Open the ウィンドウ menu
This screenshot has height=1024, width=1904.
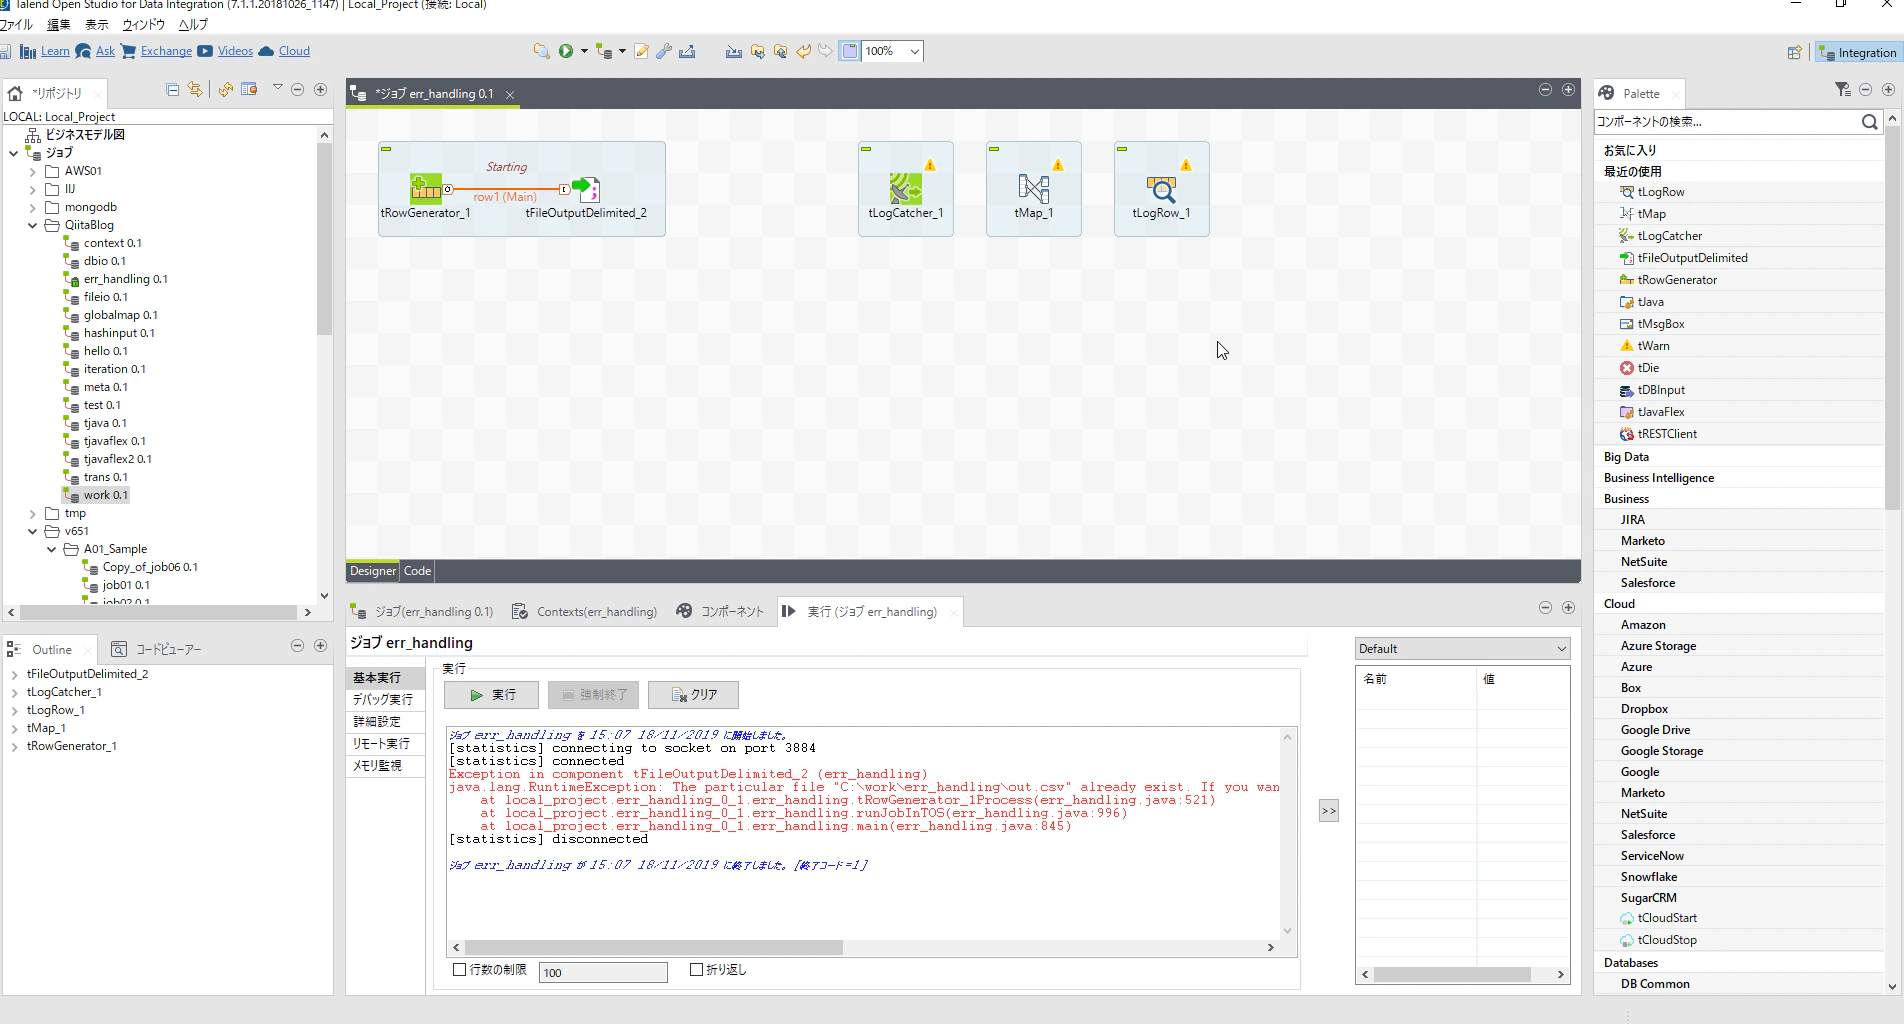coord(143,24)
